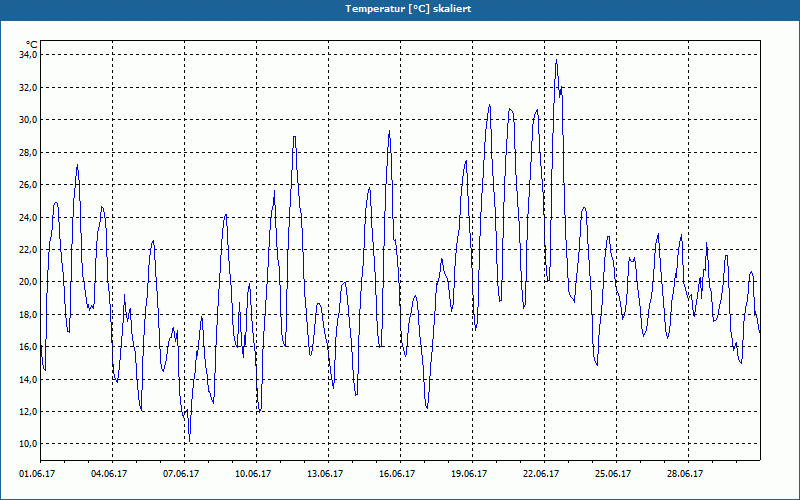Click the 14,0 axis value
The height and width of the screenshot is (500, 800).
(28, 379)
